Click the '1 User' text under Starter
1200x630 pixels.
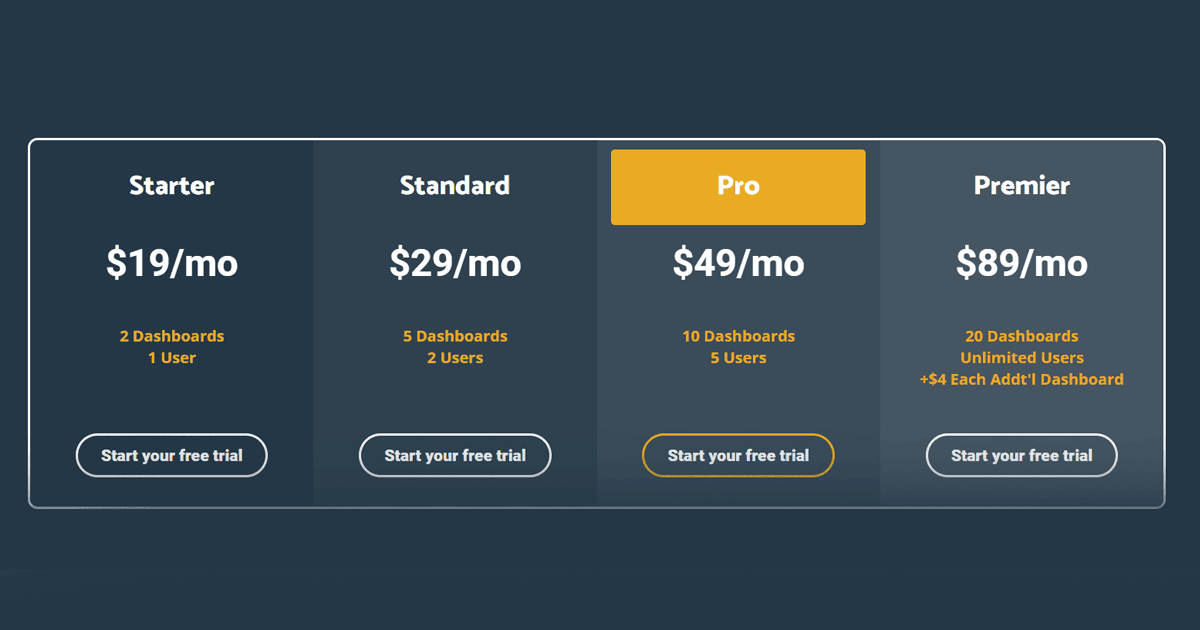[x=172, y=358]
